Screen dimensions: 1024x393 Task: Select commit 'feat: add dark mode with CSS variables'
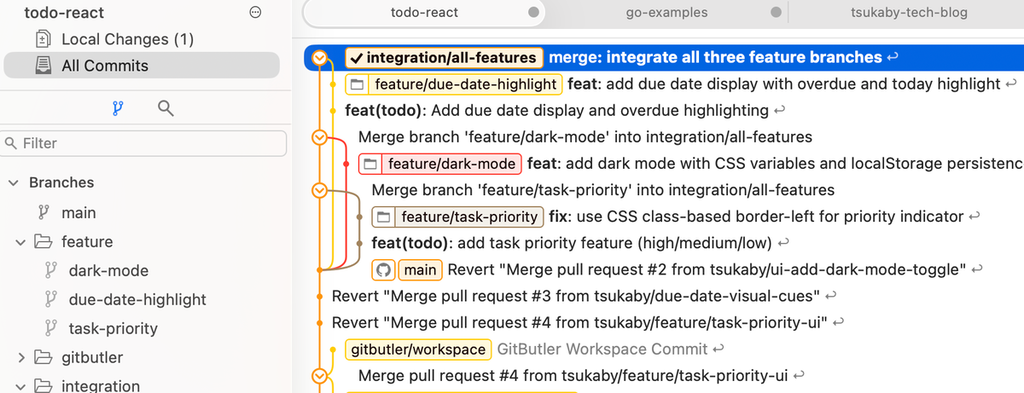coord(775,164)
